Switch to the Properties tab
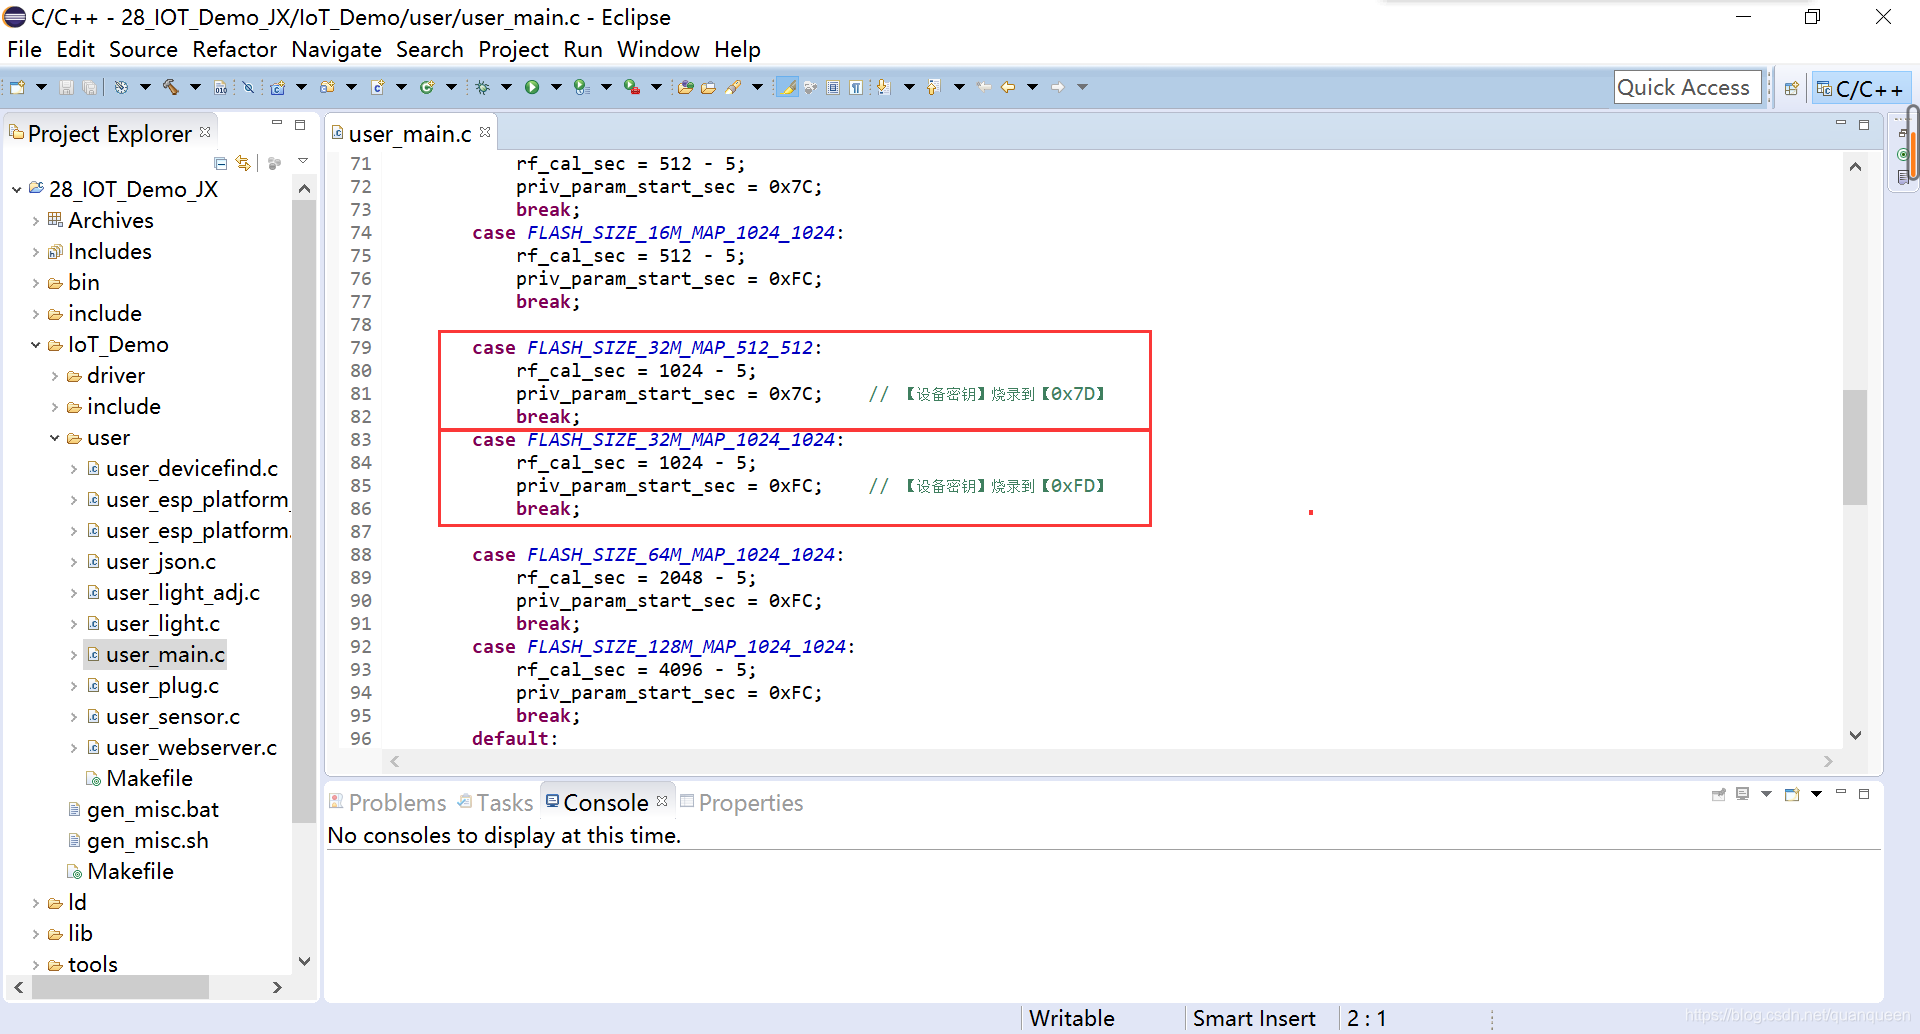Screen dimensions: 1920x1034 [x=742, y=803]
